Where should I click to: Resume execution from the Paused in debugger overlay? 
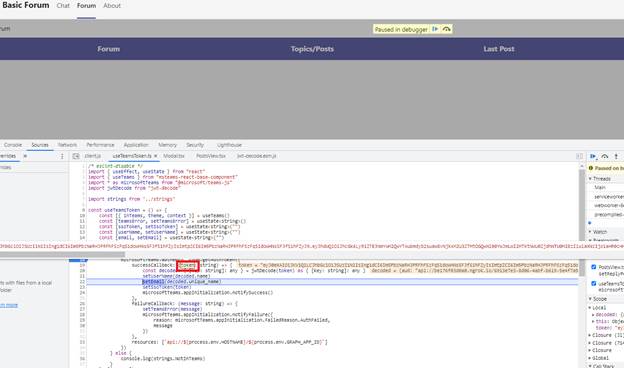click(x=435, y=29)
